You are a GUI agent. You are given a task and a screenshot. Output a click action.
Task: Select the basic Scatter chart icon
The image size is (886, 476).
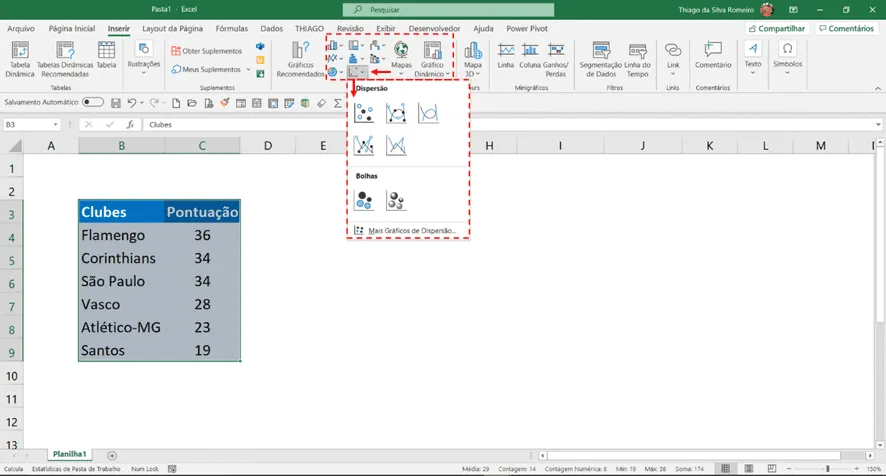coord(363,114)
